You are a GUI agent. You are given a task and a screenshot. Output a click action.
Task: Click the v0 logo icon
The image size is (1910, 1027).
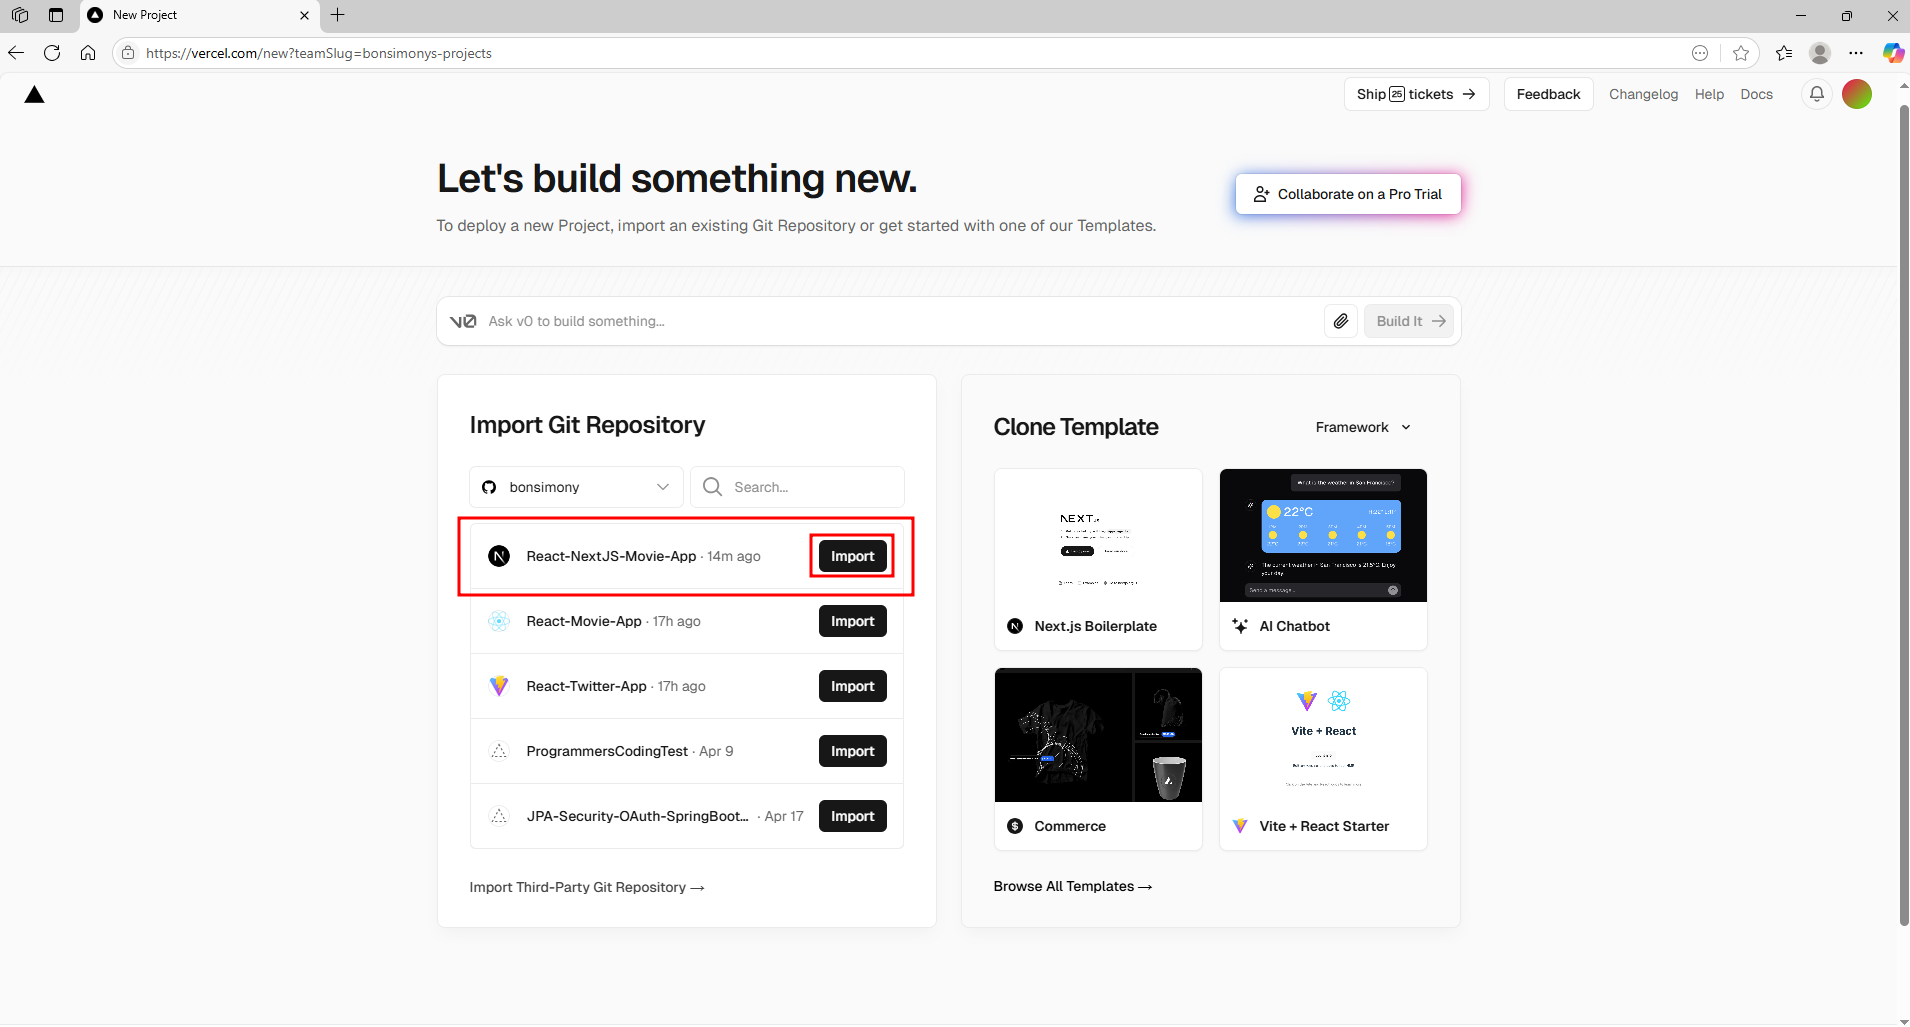click(x=463, y=321)
